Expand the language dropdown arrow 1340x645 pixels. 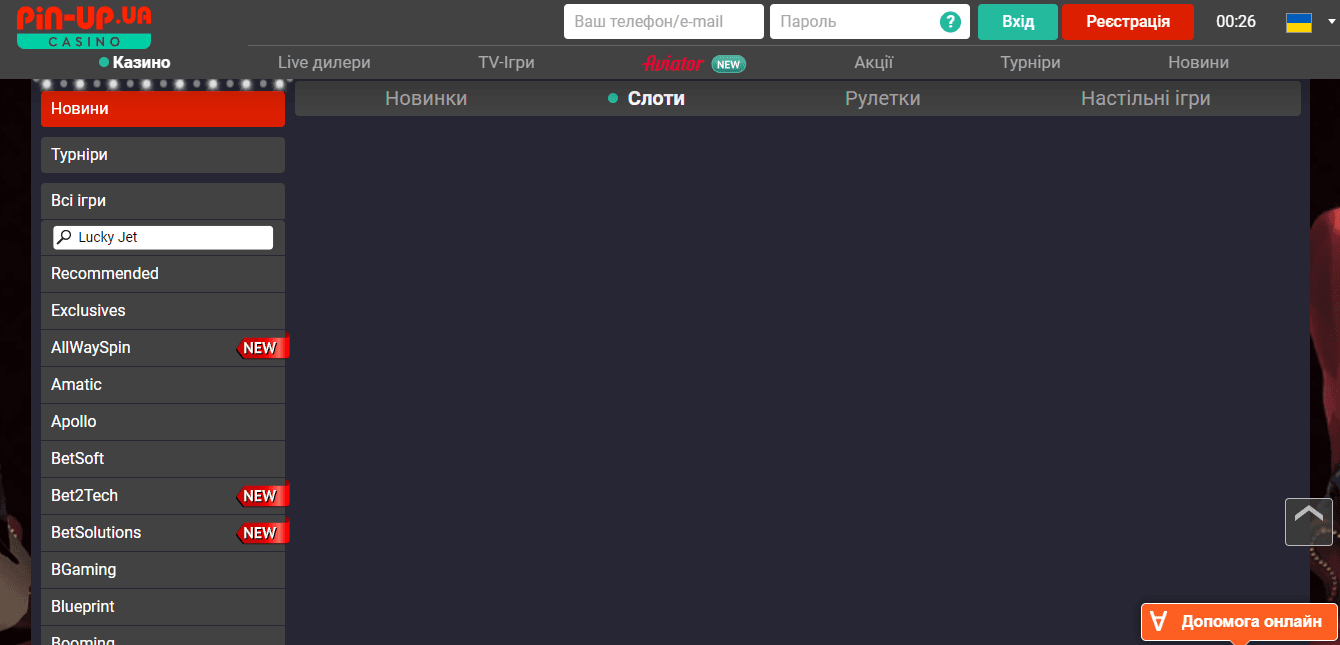pyautogui.click(x=1327, y=20)
